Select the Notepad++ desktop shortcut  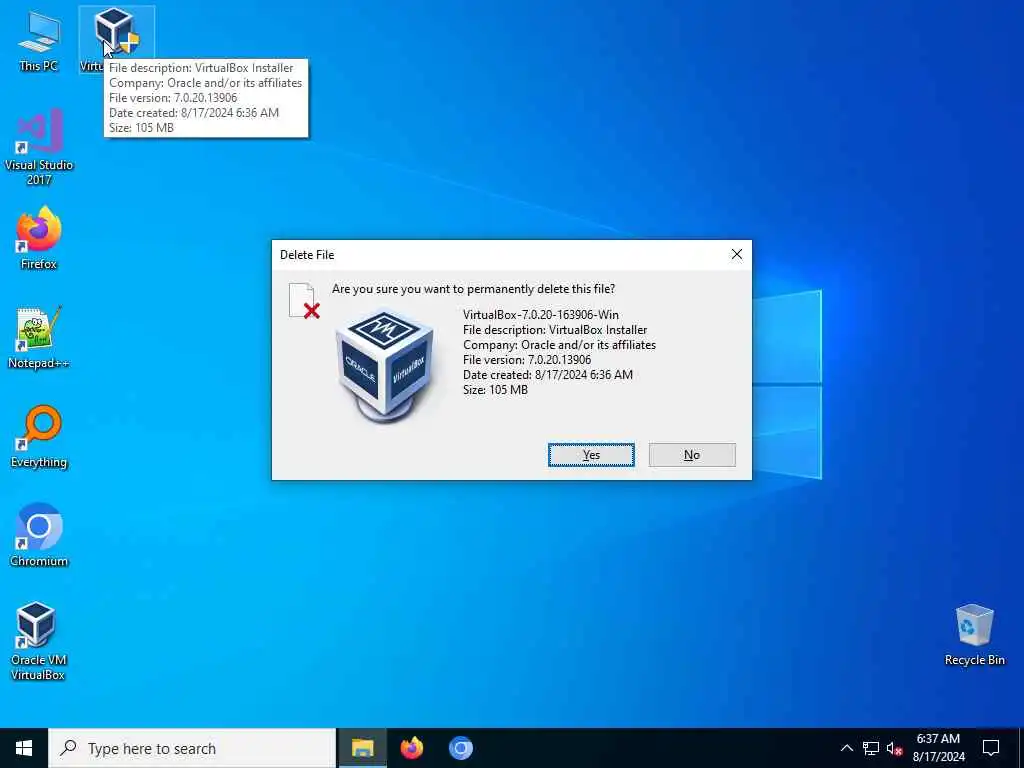click(x=39, y=338)
